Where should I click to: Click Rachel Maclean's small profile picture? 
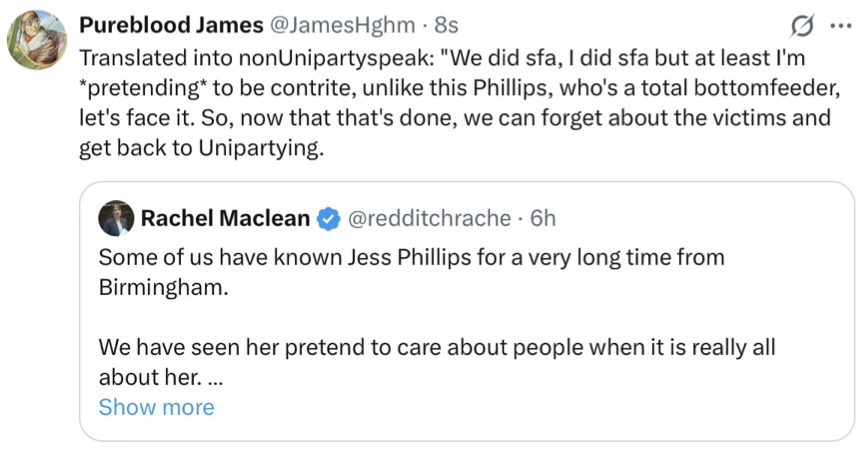coord(115,218)
